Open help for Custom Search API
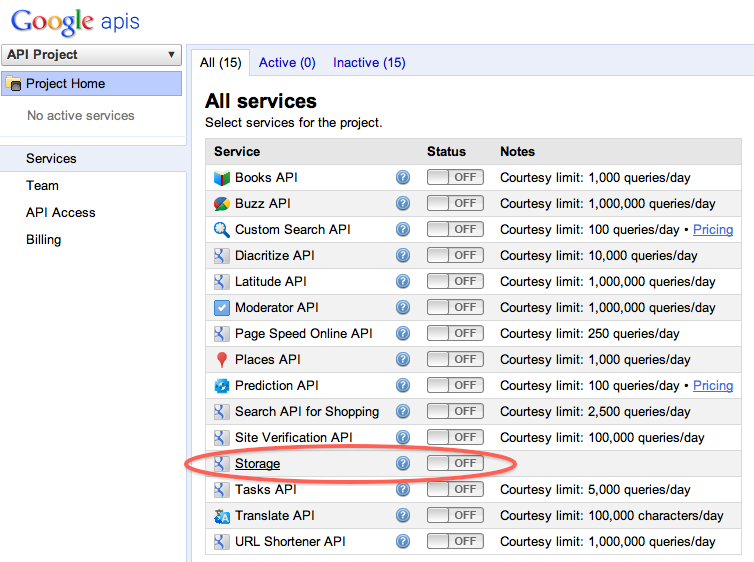The height and width of the screenshot is (562, 754). coord(403,229)
